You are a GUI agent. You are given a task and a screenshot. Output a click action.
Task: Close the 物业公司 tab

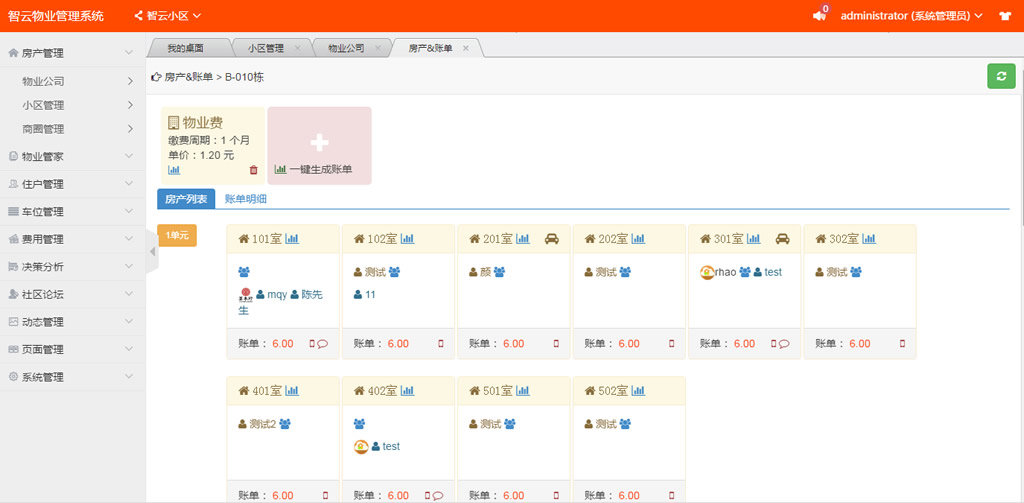(x=378, y=48)
